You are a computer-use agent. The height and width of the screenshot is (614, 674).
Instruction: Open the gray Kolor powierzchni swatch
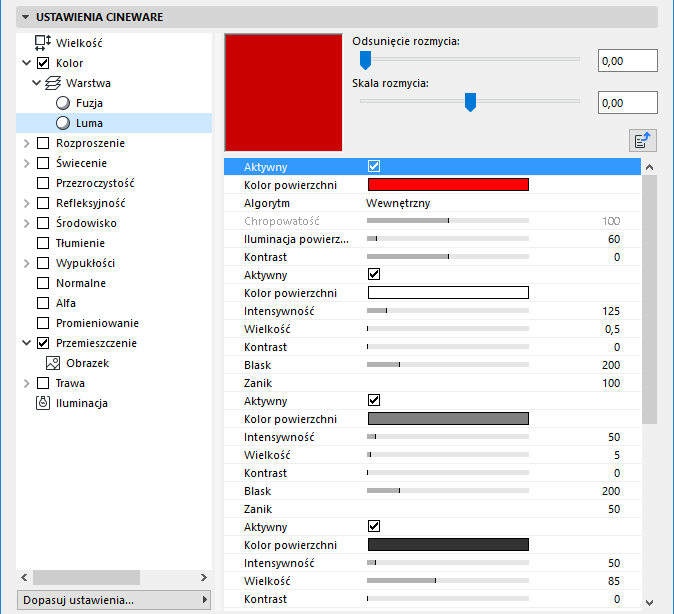pos(448,418)
